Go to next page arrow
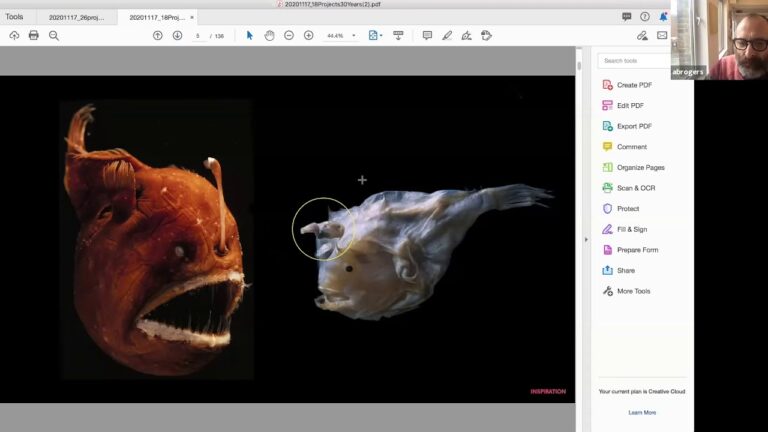 pos(177,35)
